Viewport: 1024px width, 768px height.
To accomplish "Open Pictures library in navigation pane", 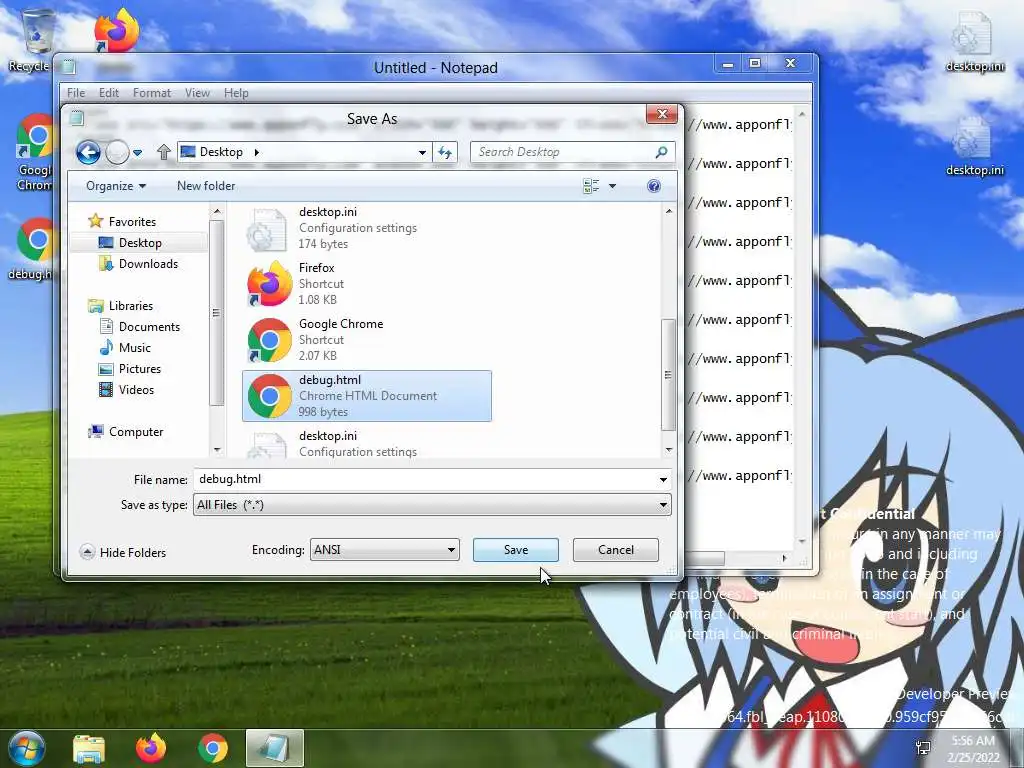I will (140, 368).
